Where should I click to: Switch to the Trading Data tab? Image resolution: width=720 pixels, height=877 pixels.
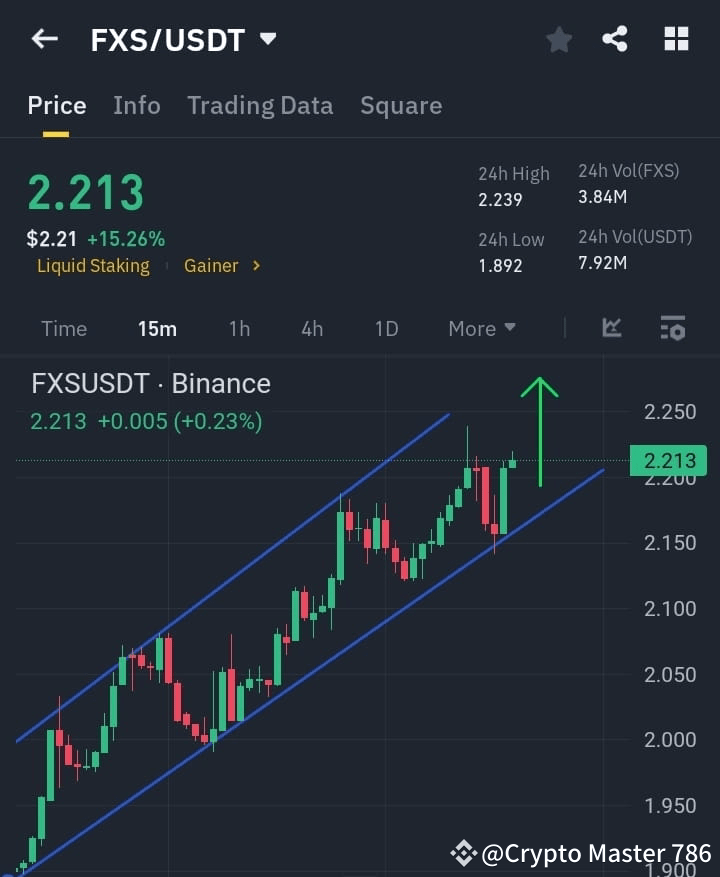(260, 105)
